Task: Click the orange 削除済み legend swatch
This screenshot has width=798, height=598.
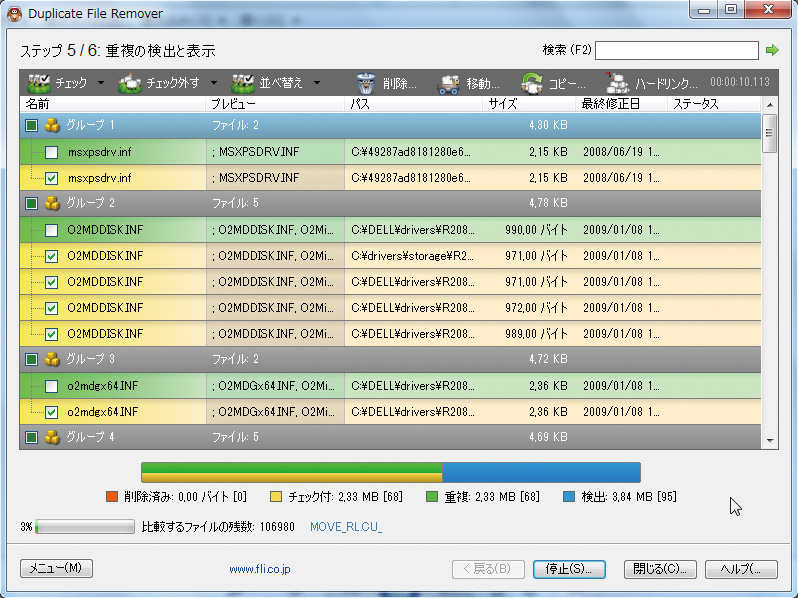Action: (x=112, y=497)
